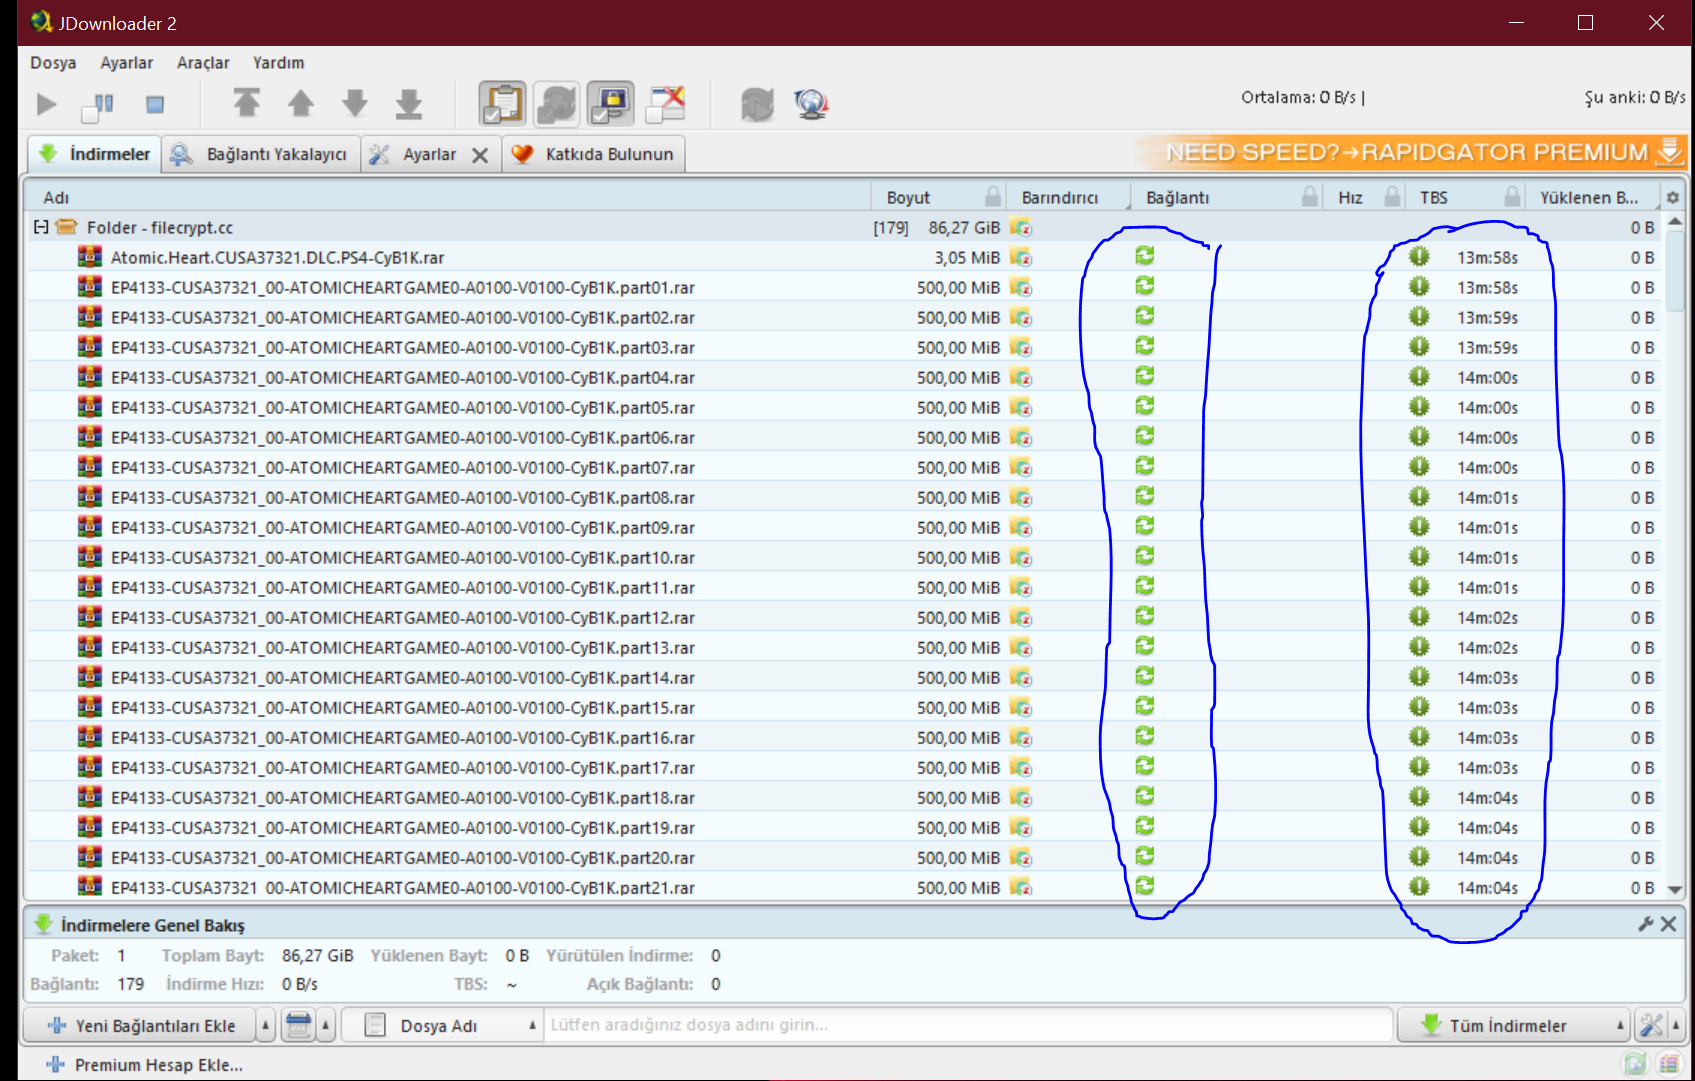Toggle the Boyut column width lock
1695x1081 pixels.
(x=992, y=196)
